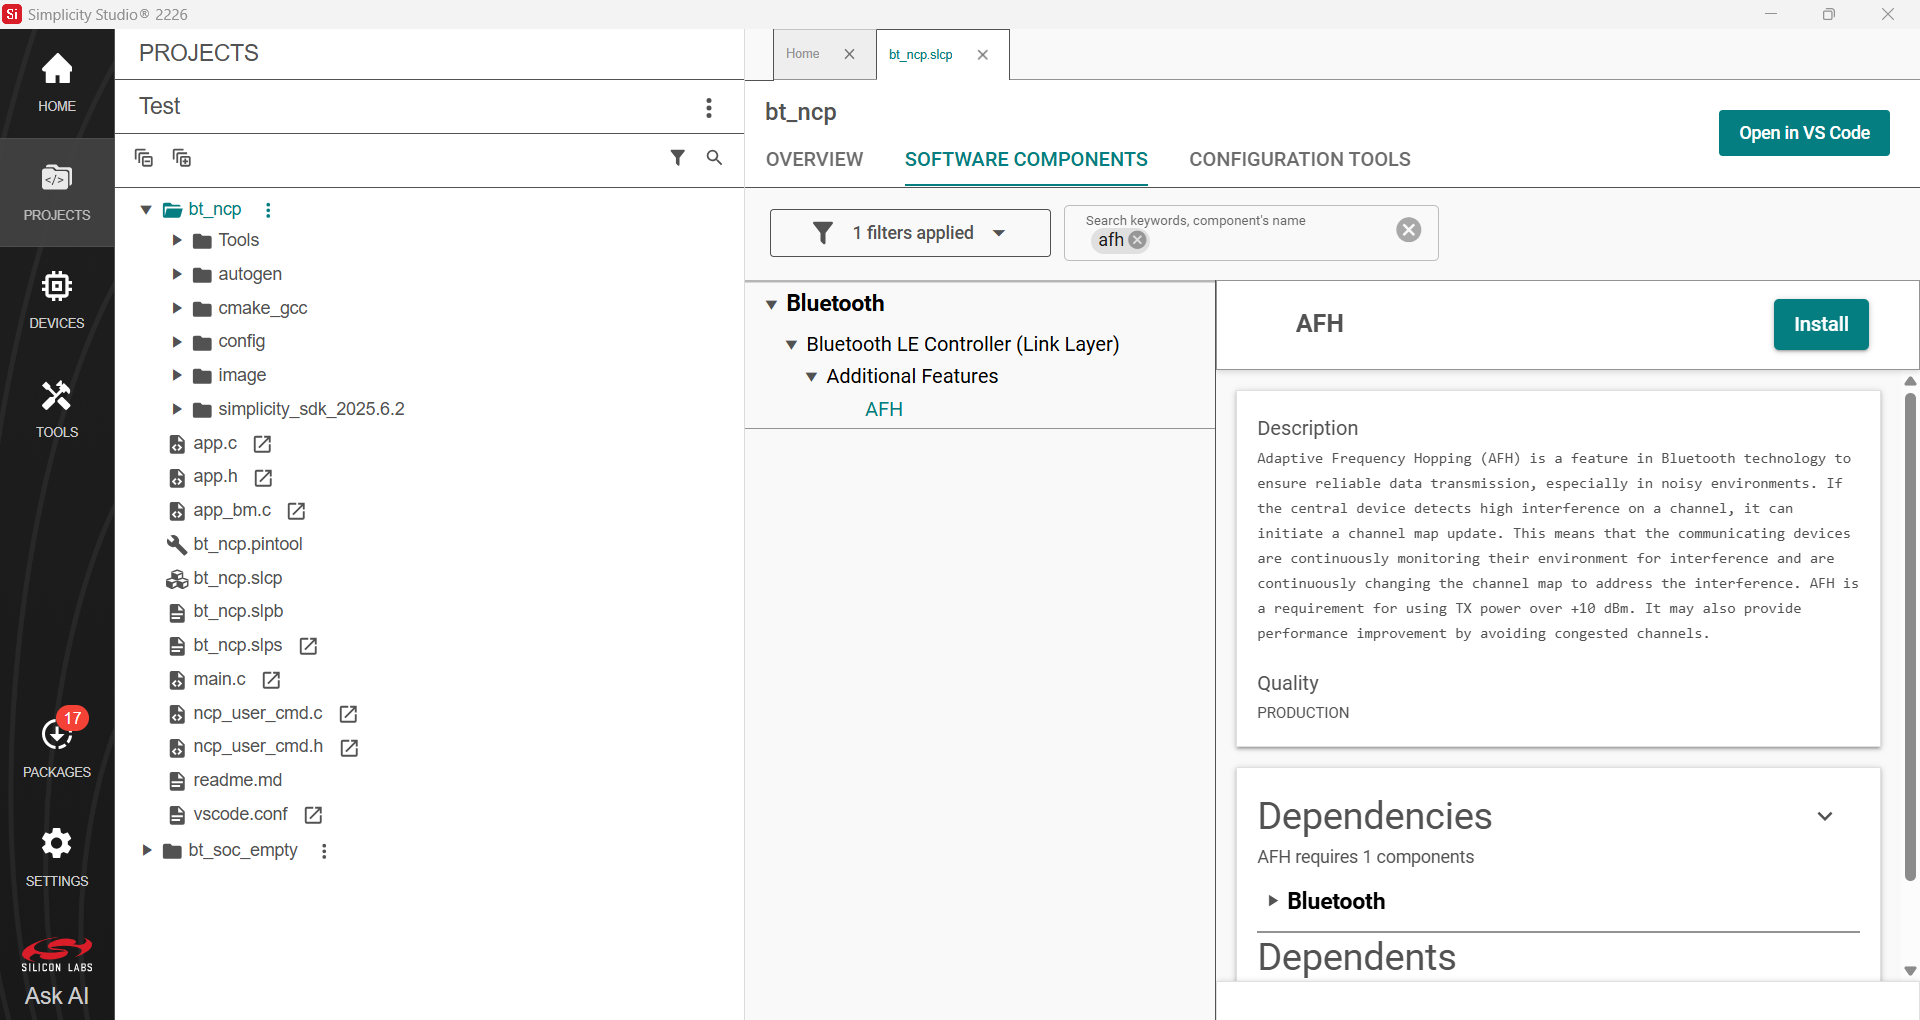Image resolution: width=1920 pixels, height=1020 pixels.
Task: Expand the simplicity_sdk_2025.6.2 folder
Action: [177, 409]
